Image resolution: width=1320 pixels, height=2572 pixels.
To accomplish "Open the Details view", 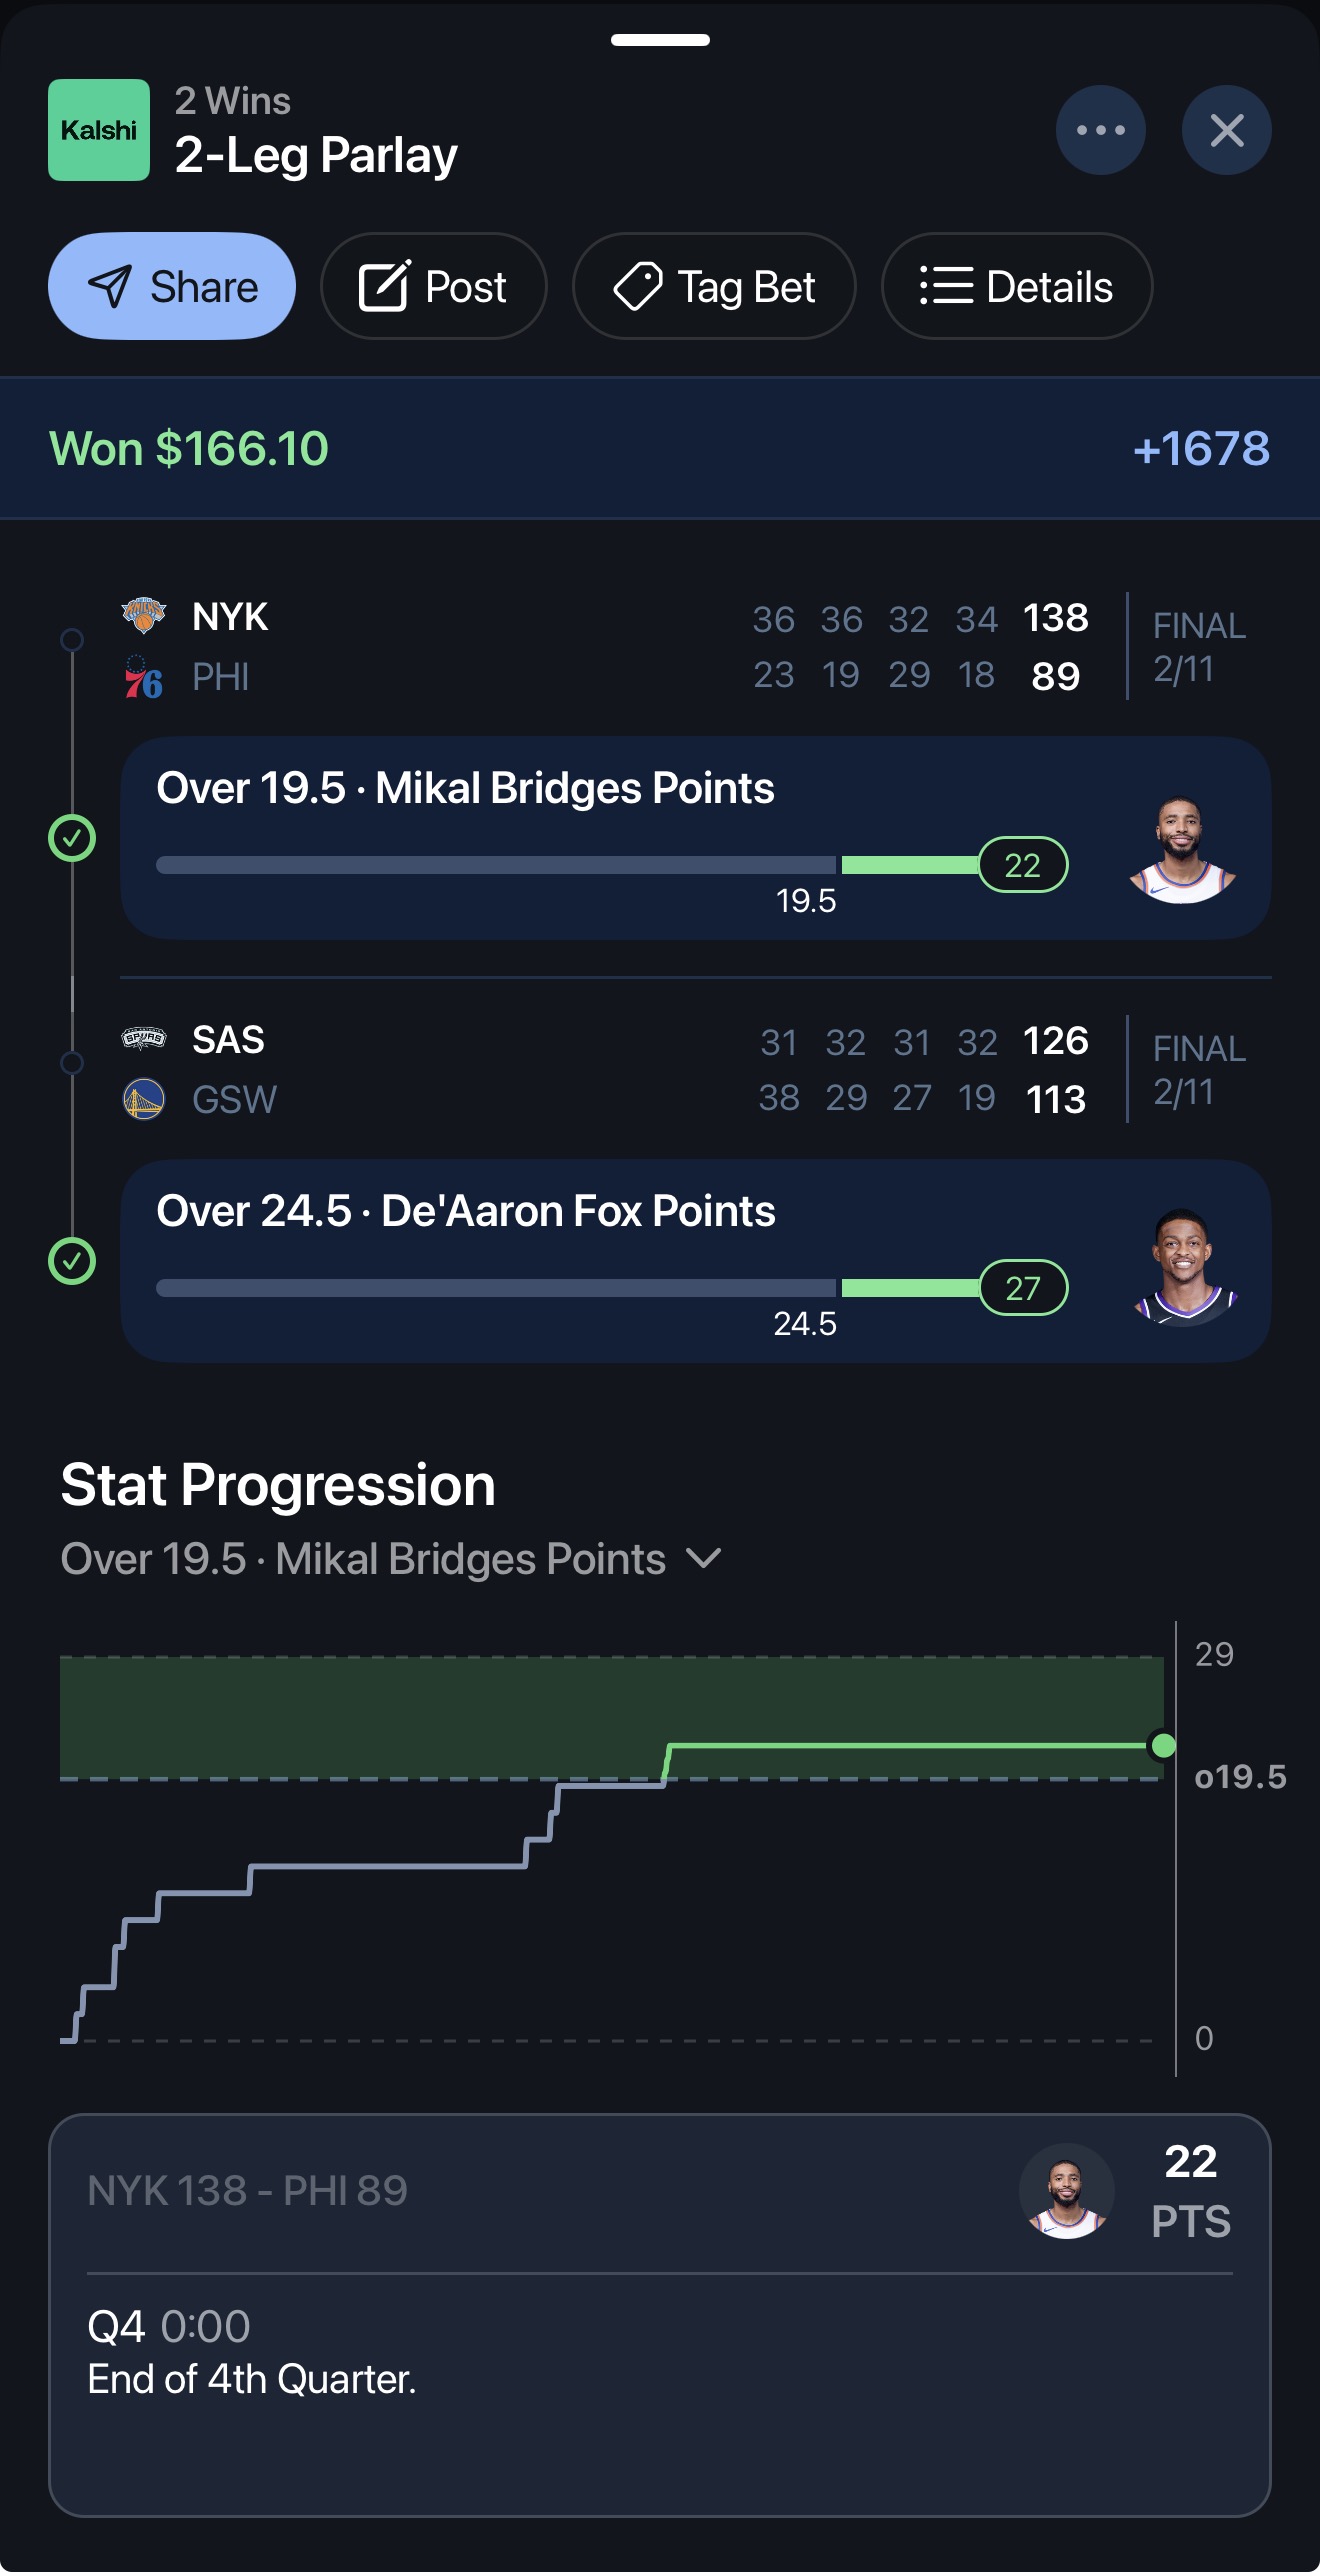I will pos(1016,286).
